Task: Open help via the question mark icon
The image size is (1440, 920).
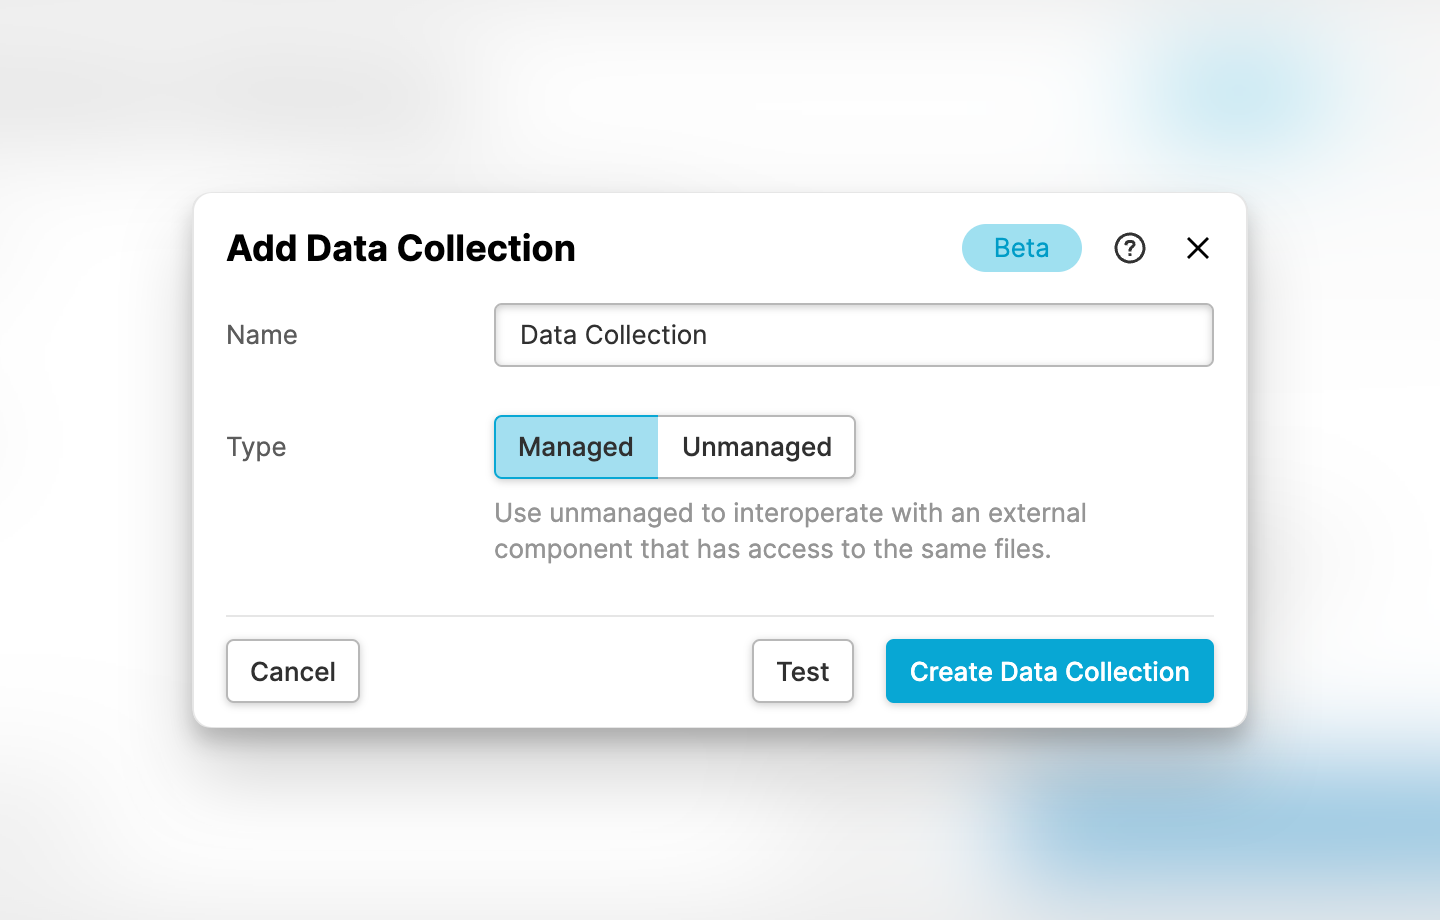Action: pyautogui.click(x=1130, y=248)
